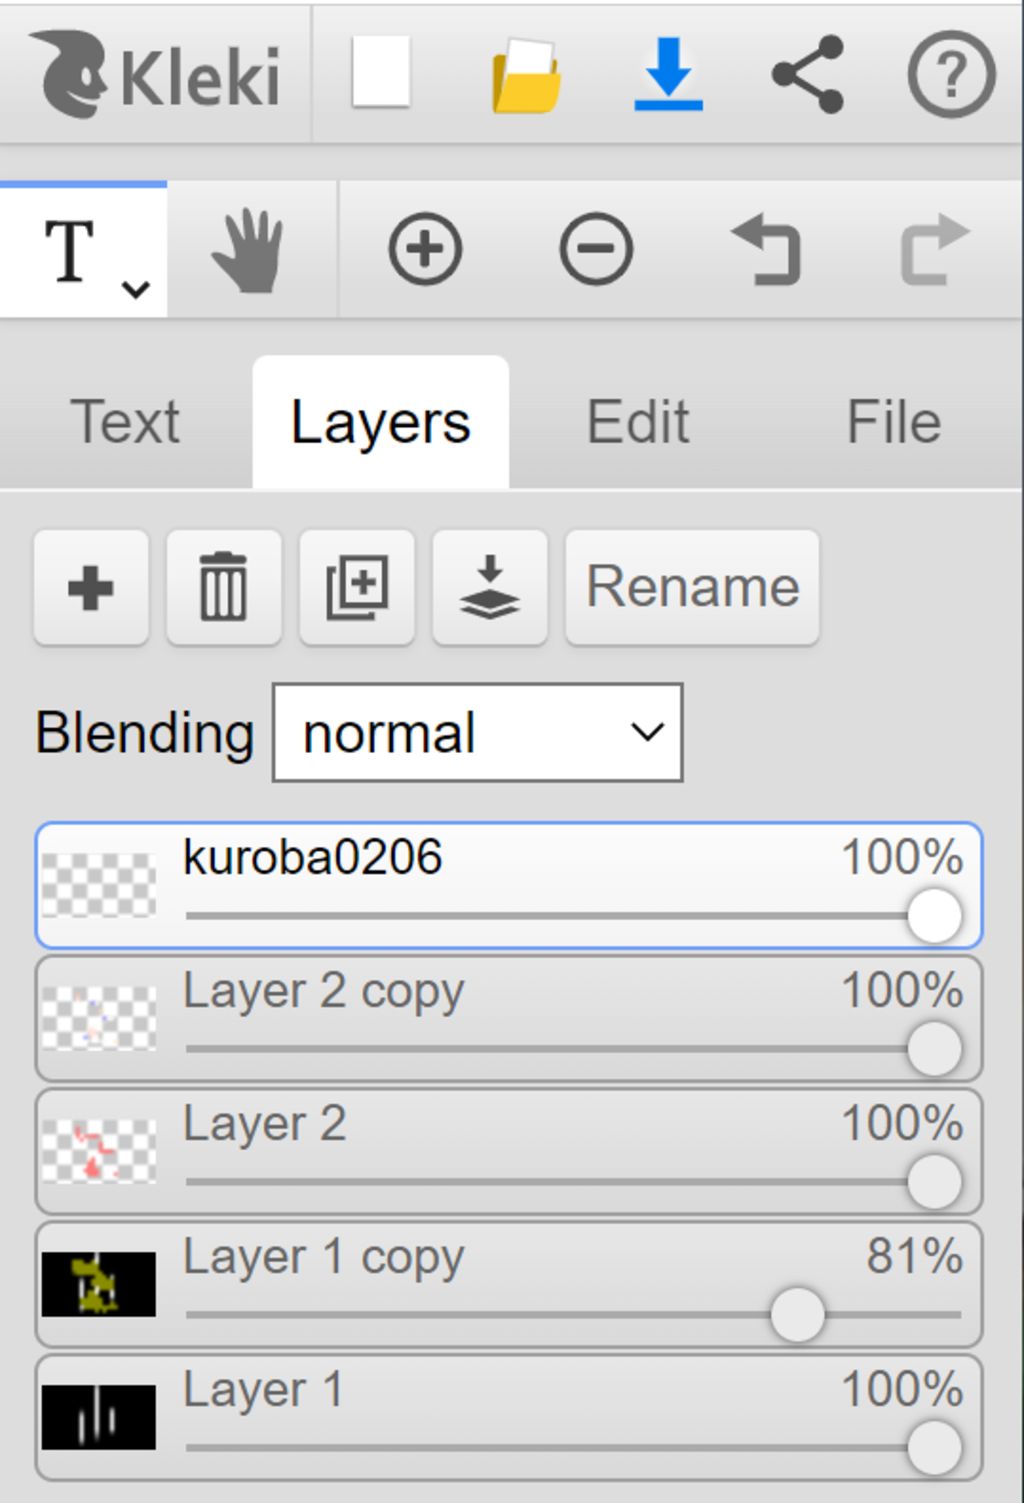
Task: Switch to the File tab
Action: (894, 422)
